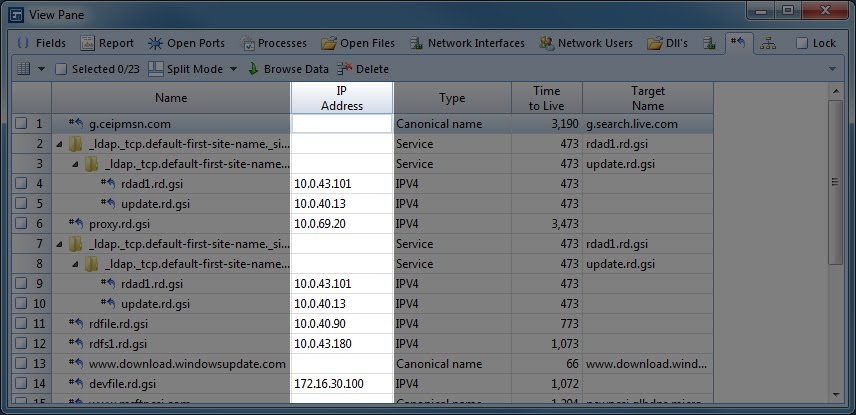Open the Processes tab
This screenshot has height=415, width=856.
click(x=274, y=43)
